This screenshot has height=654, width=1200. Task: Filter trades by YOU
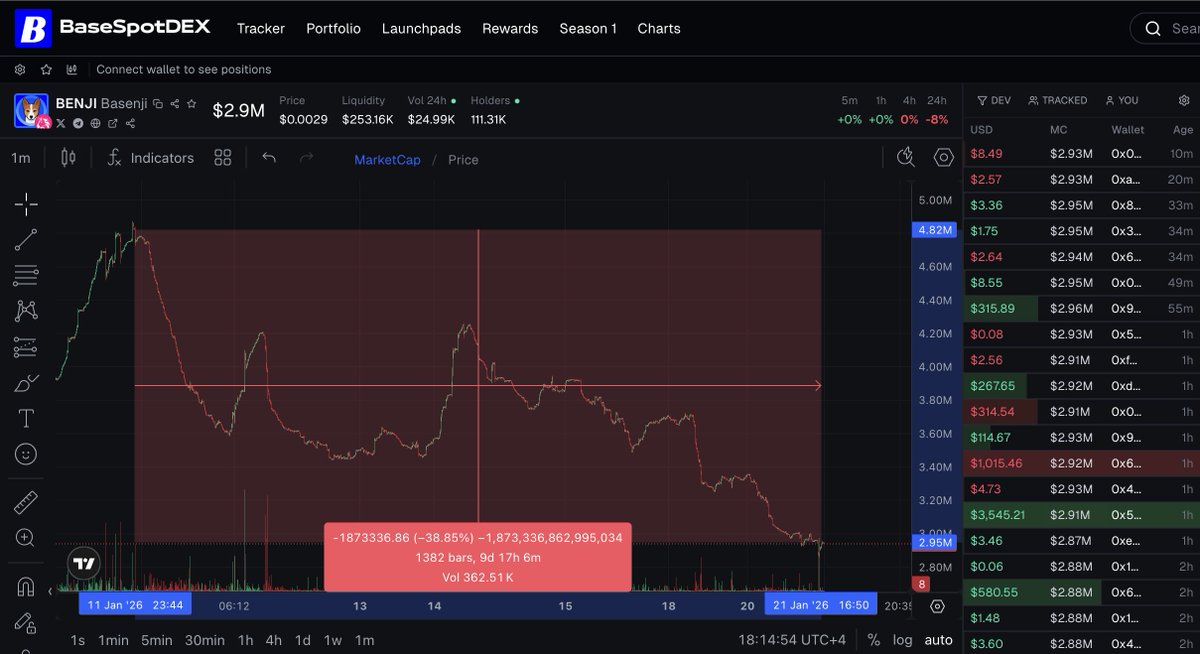click(x=1122, y=100)
